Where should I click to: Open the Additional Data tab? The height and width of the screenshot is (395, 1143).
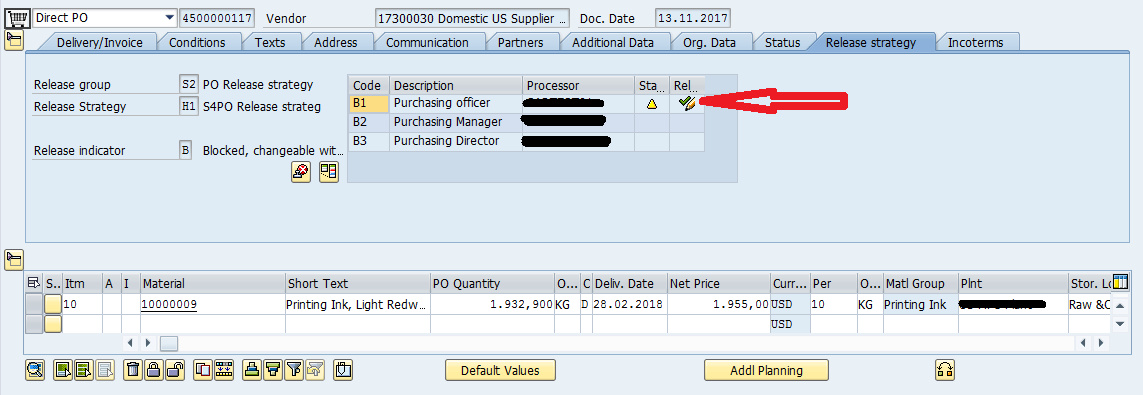[x=612, y=42]
